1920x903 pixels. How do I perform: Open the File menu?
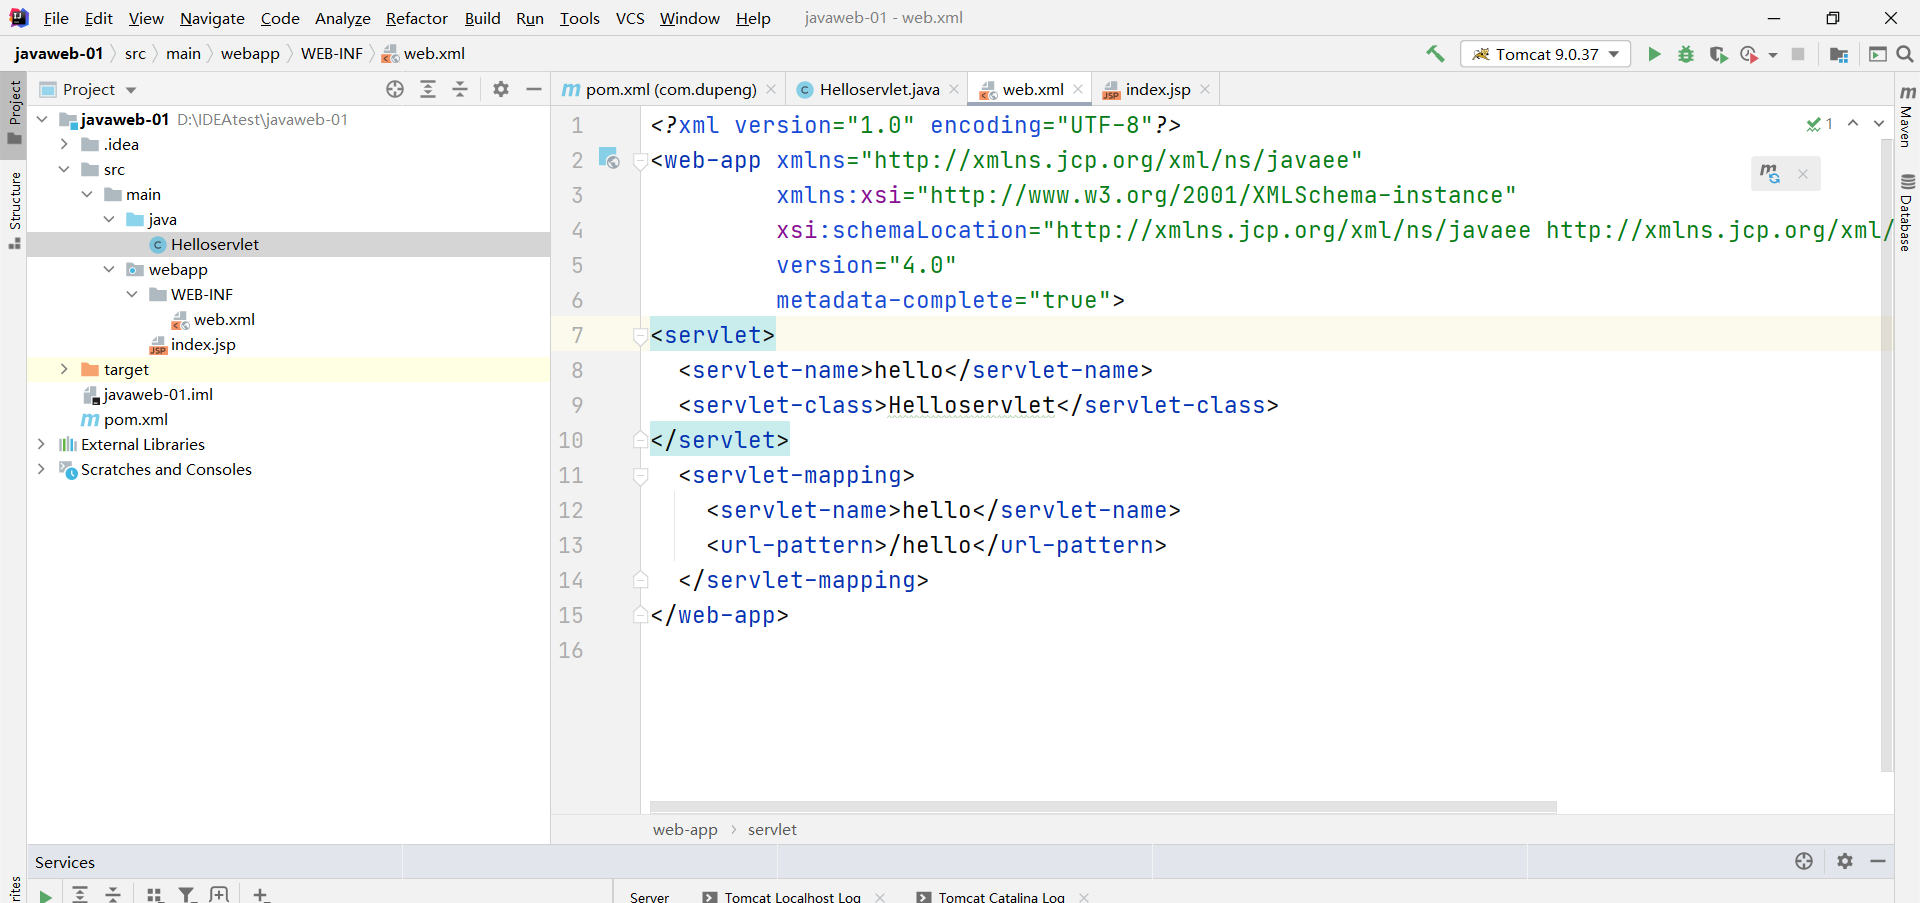pyautogui.click(x=56, y=18)
